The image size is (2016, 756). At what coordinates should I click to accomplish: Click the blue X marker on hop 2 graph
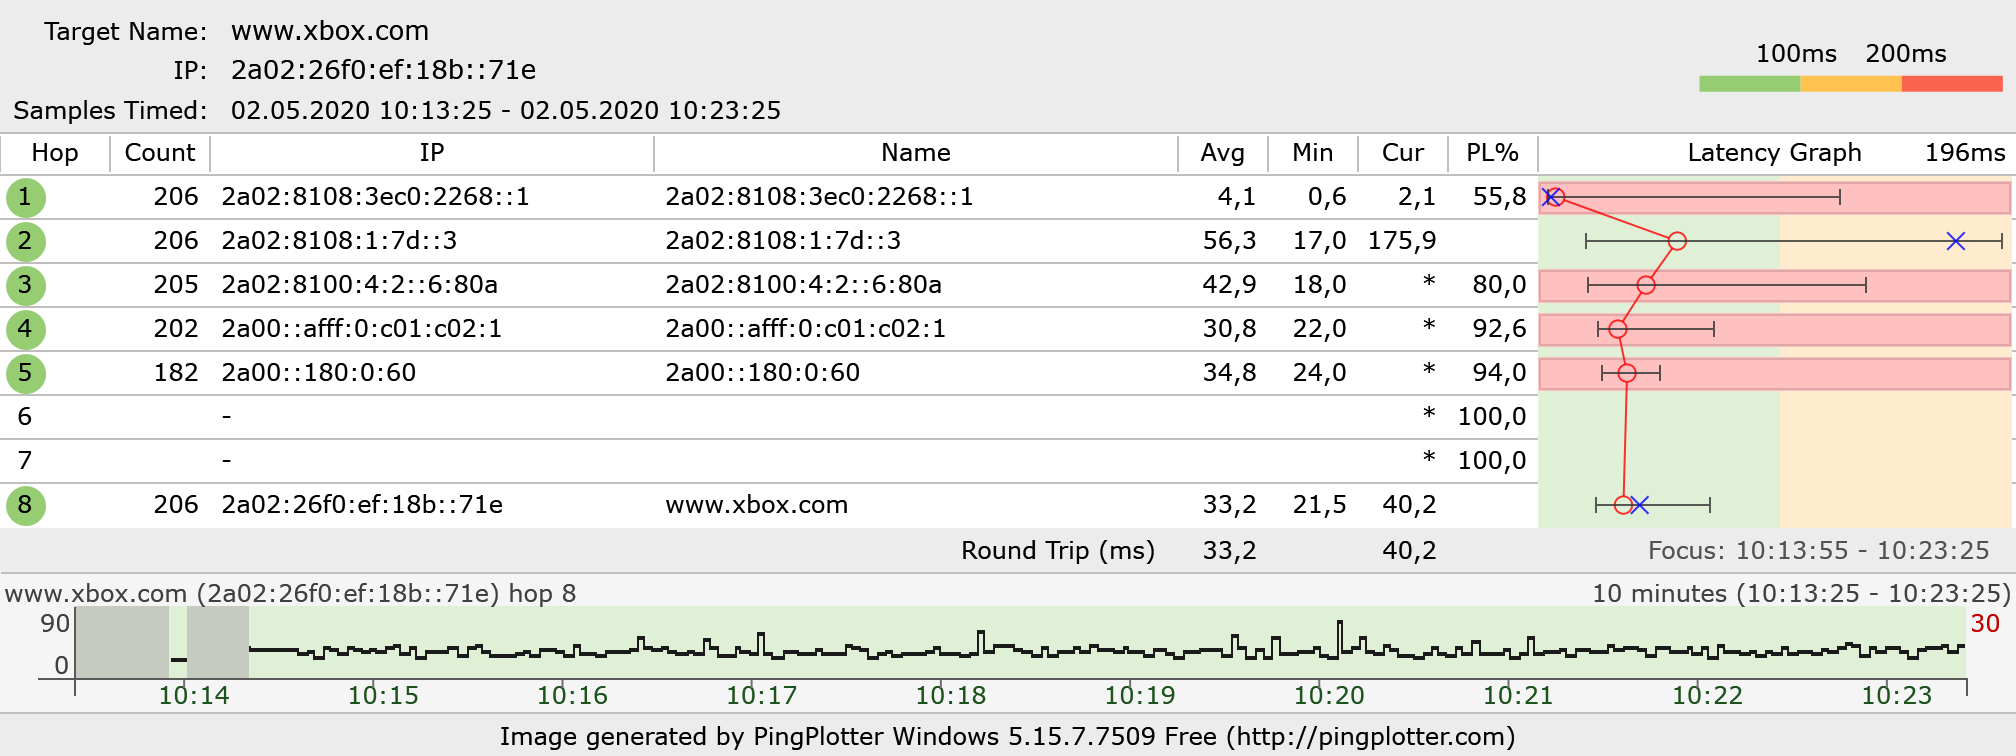[x=1956, y=241]
